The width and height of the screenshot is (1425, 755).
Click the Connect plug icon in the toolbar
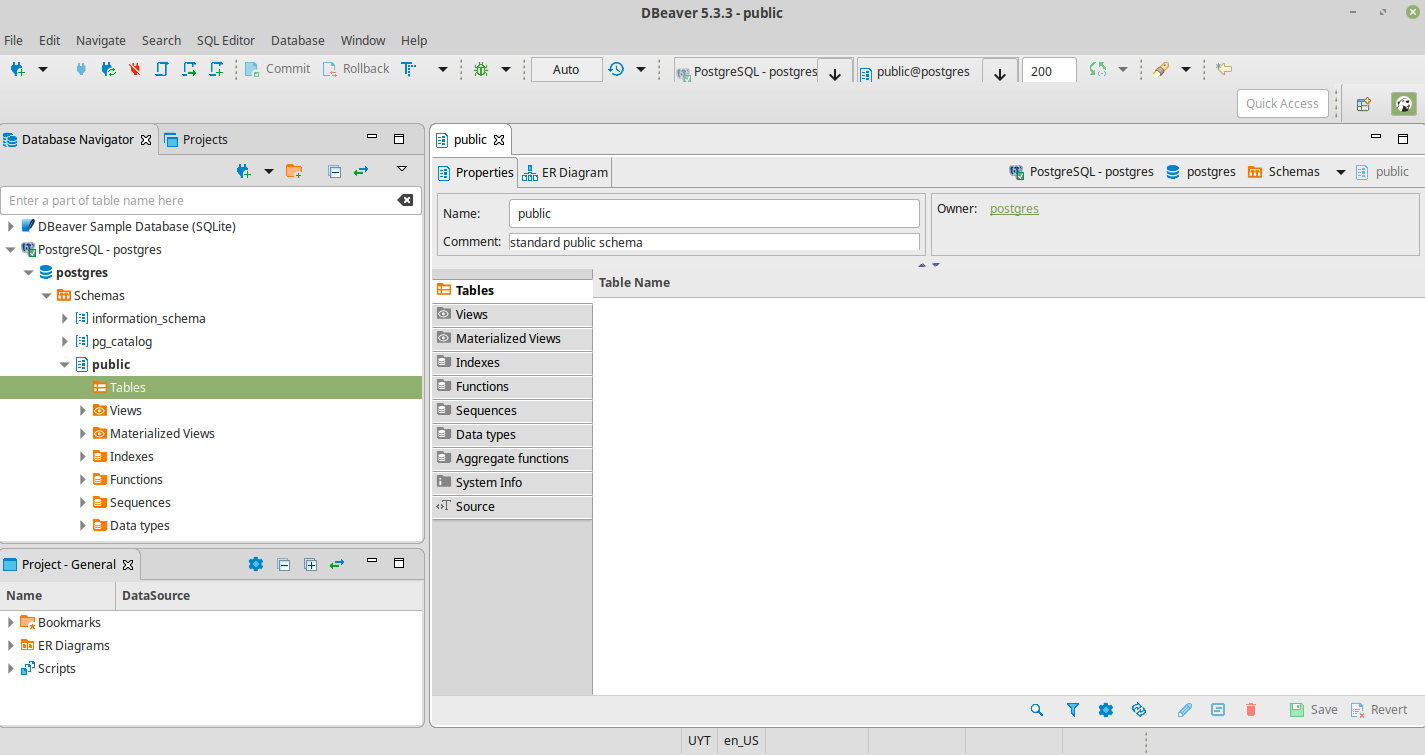(81, 69)
